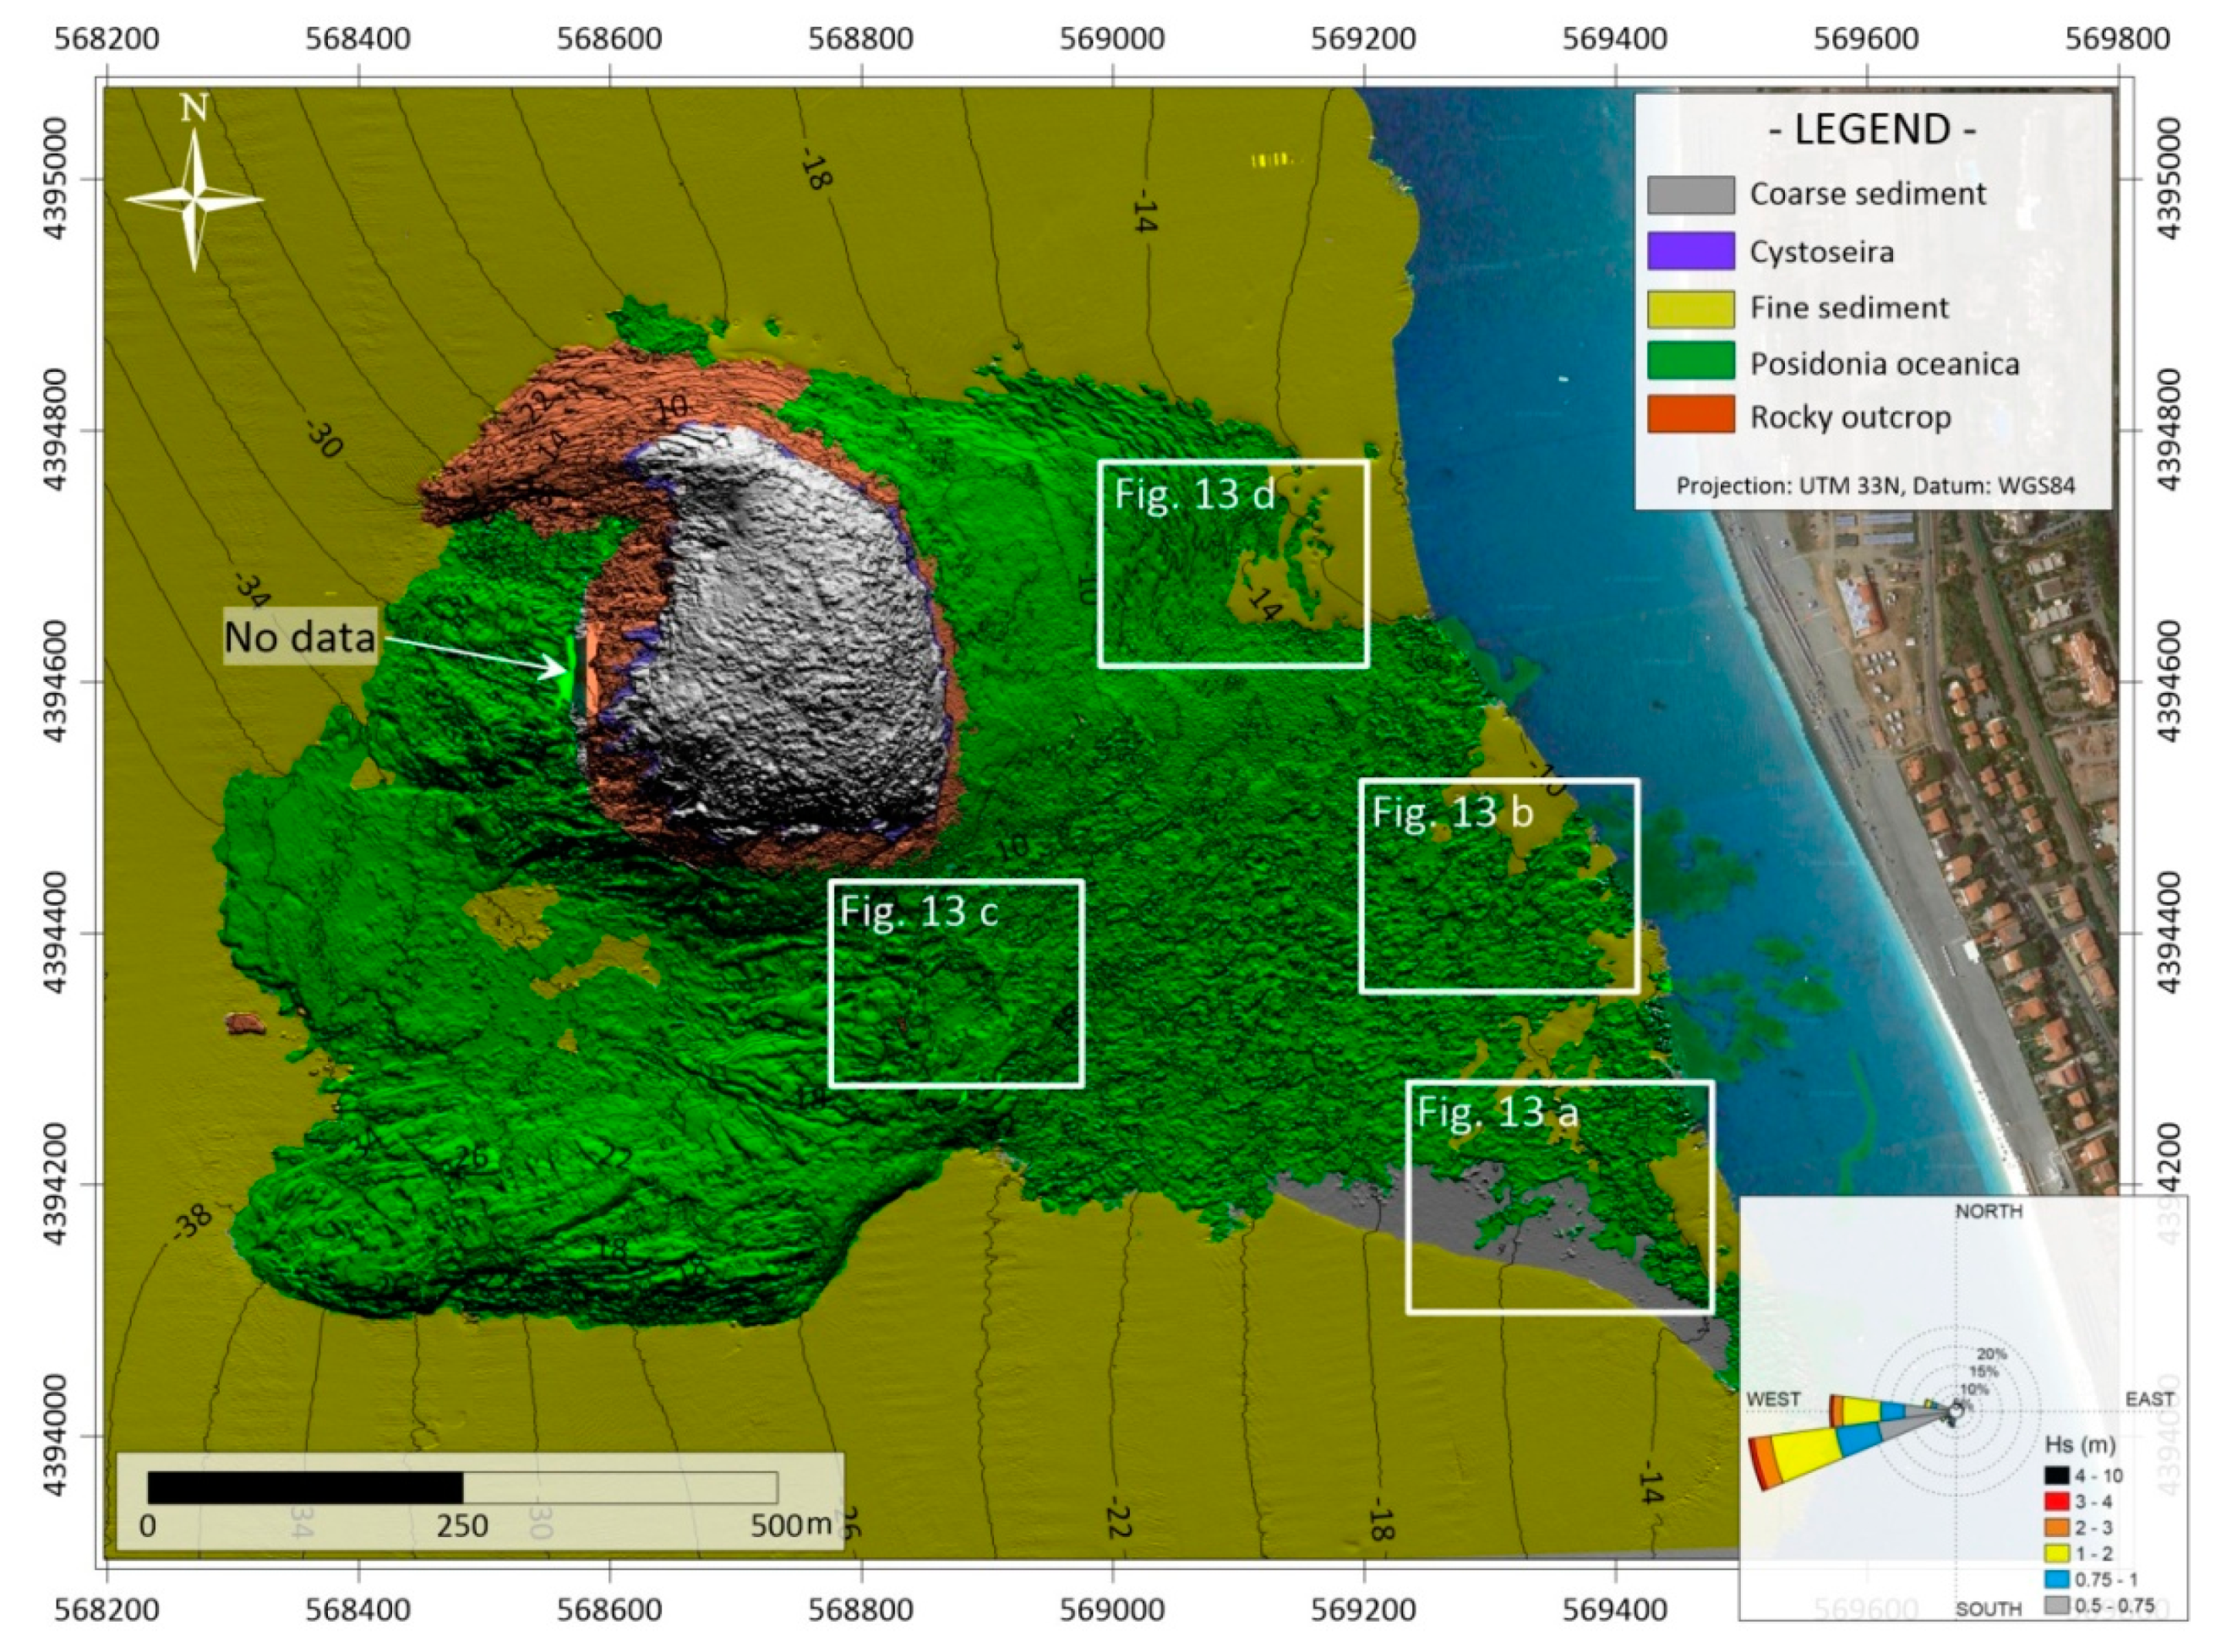Click the '500m' scale bar label

pos(791,1525)
